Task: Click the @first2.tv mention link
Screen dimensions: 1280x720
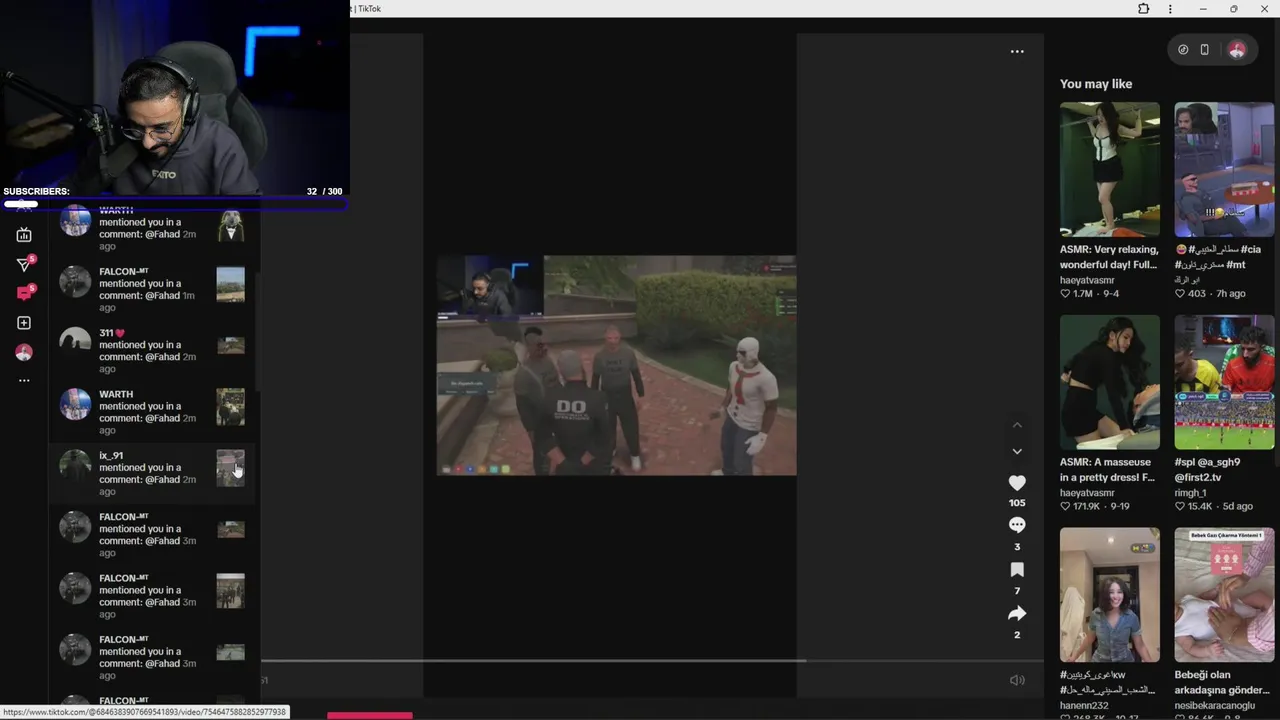Action: click(1200, 478)
